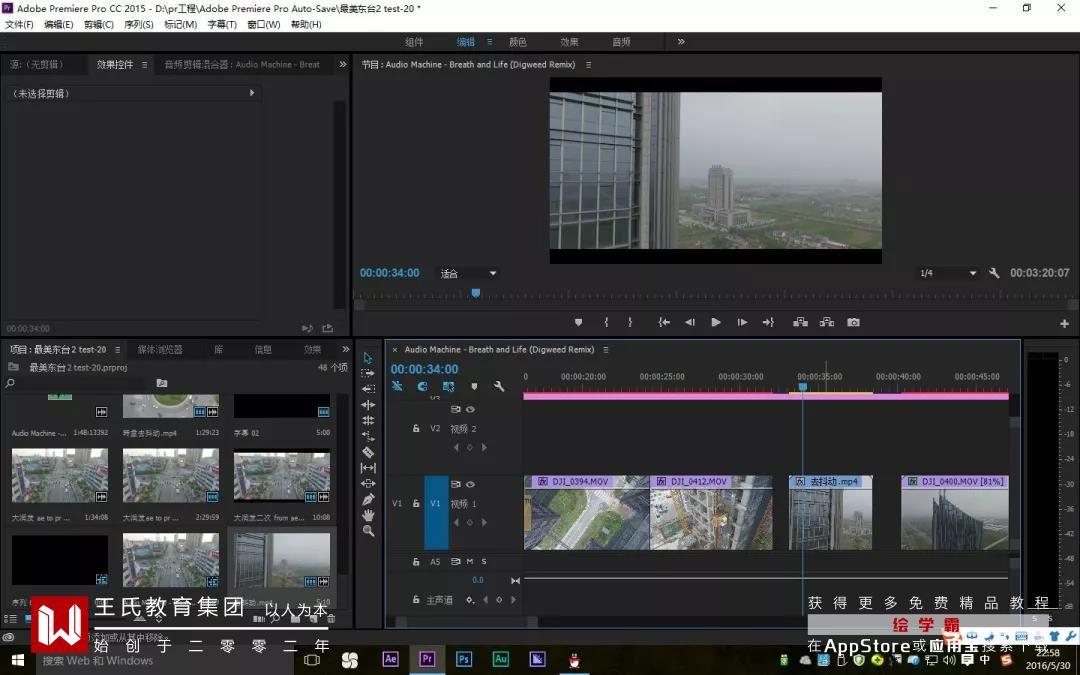Mute audio track A5 with M button

pyautogui.click(x=470, y=562)
